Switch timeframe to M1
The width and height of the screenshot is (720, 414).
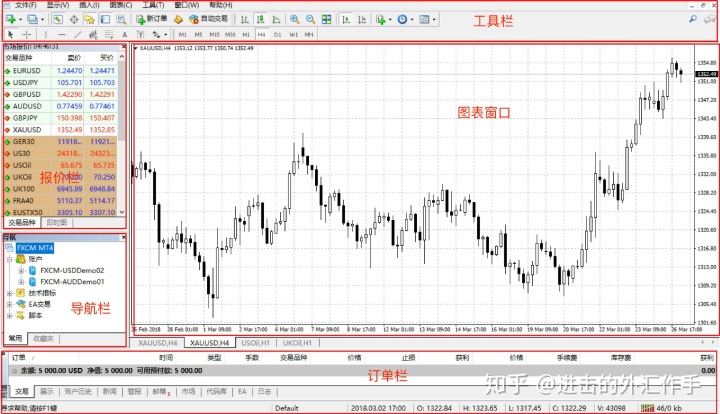(183, 34)
